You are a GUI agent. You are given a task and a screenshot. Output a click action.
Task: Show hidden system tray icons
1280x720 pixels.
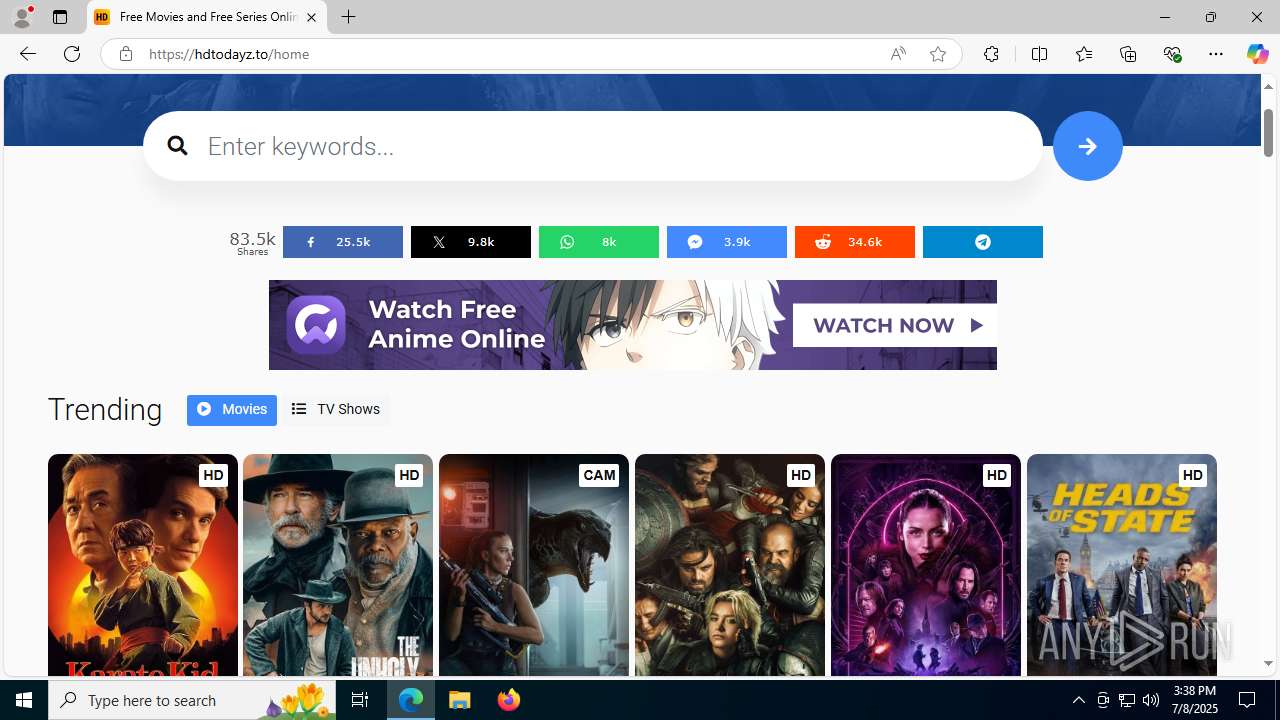(1078, 700)
